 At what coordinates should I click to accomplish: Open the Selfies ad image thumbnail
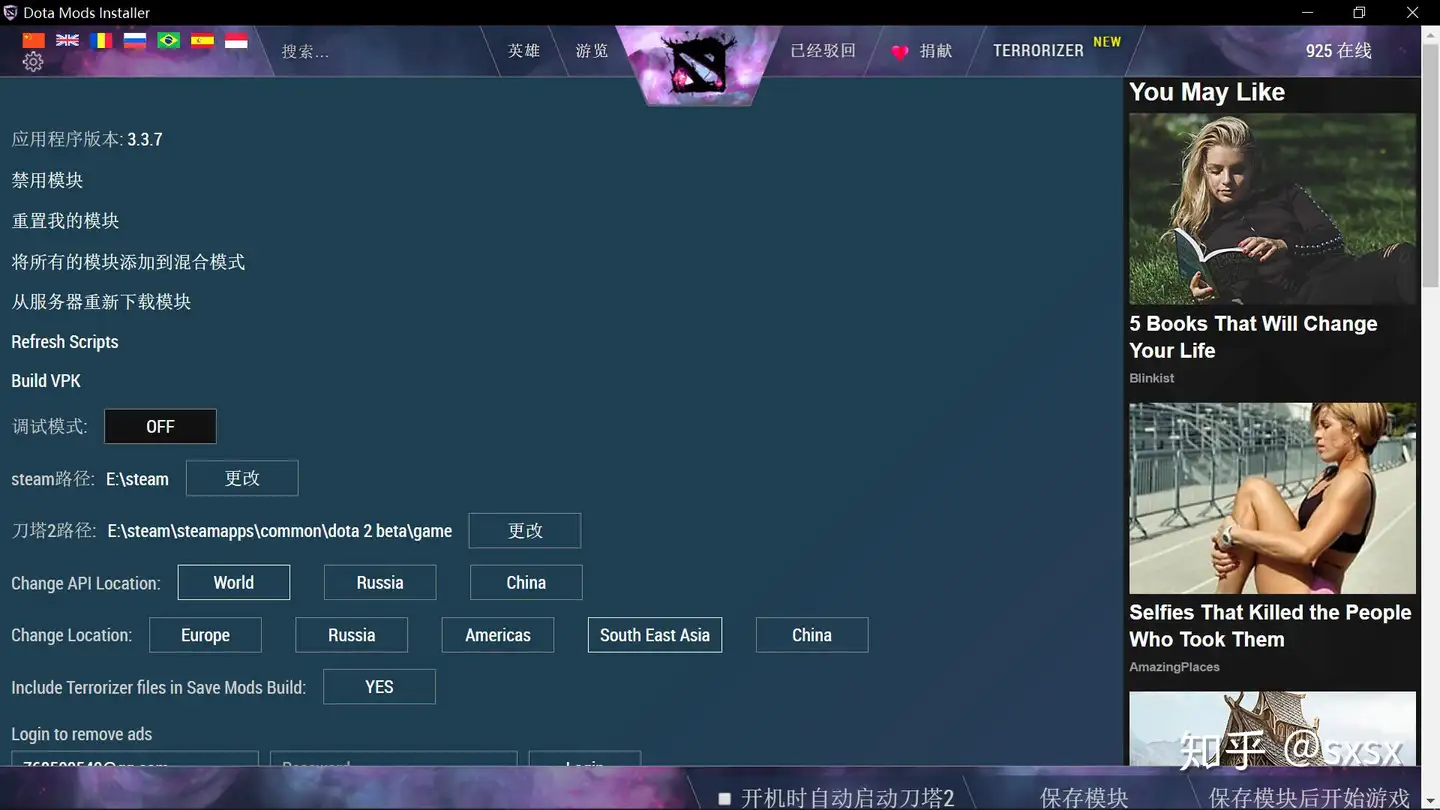pos(1272,498)
